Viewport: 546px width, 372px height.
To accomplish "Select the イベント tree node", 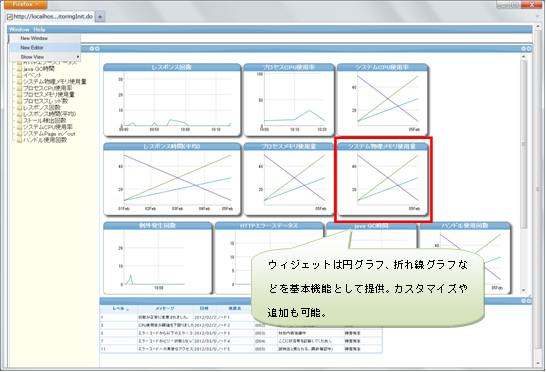I will pos(33,75).
